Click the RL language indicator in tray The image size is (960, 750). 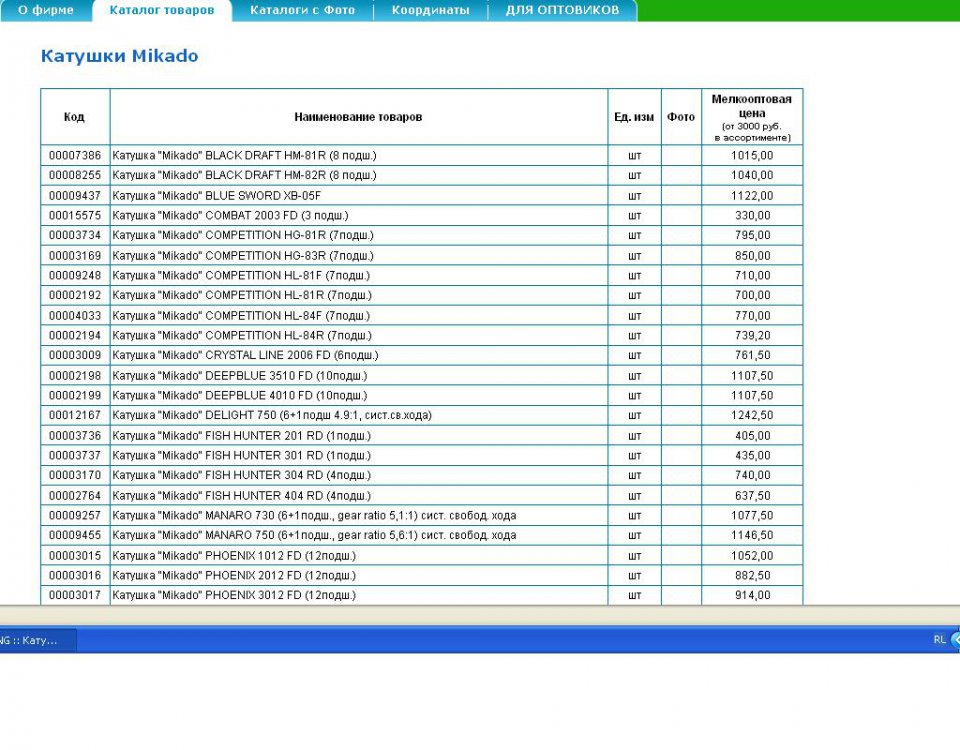939,640
